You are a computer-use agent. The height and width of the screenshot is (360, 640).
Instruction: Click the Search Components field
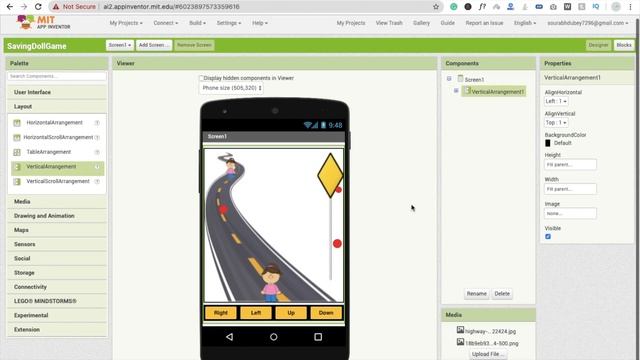[57, 76]
